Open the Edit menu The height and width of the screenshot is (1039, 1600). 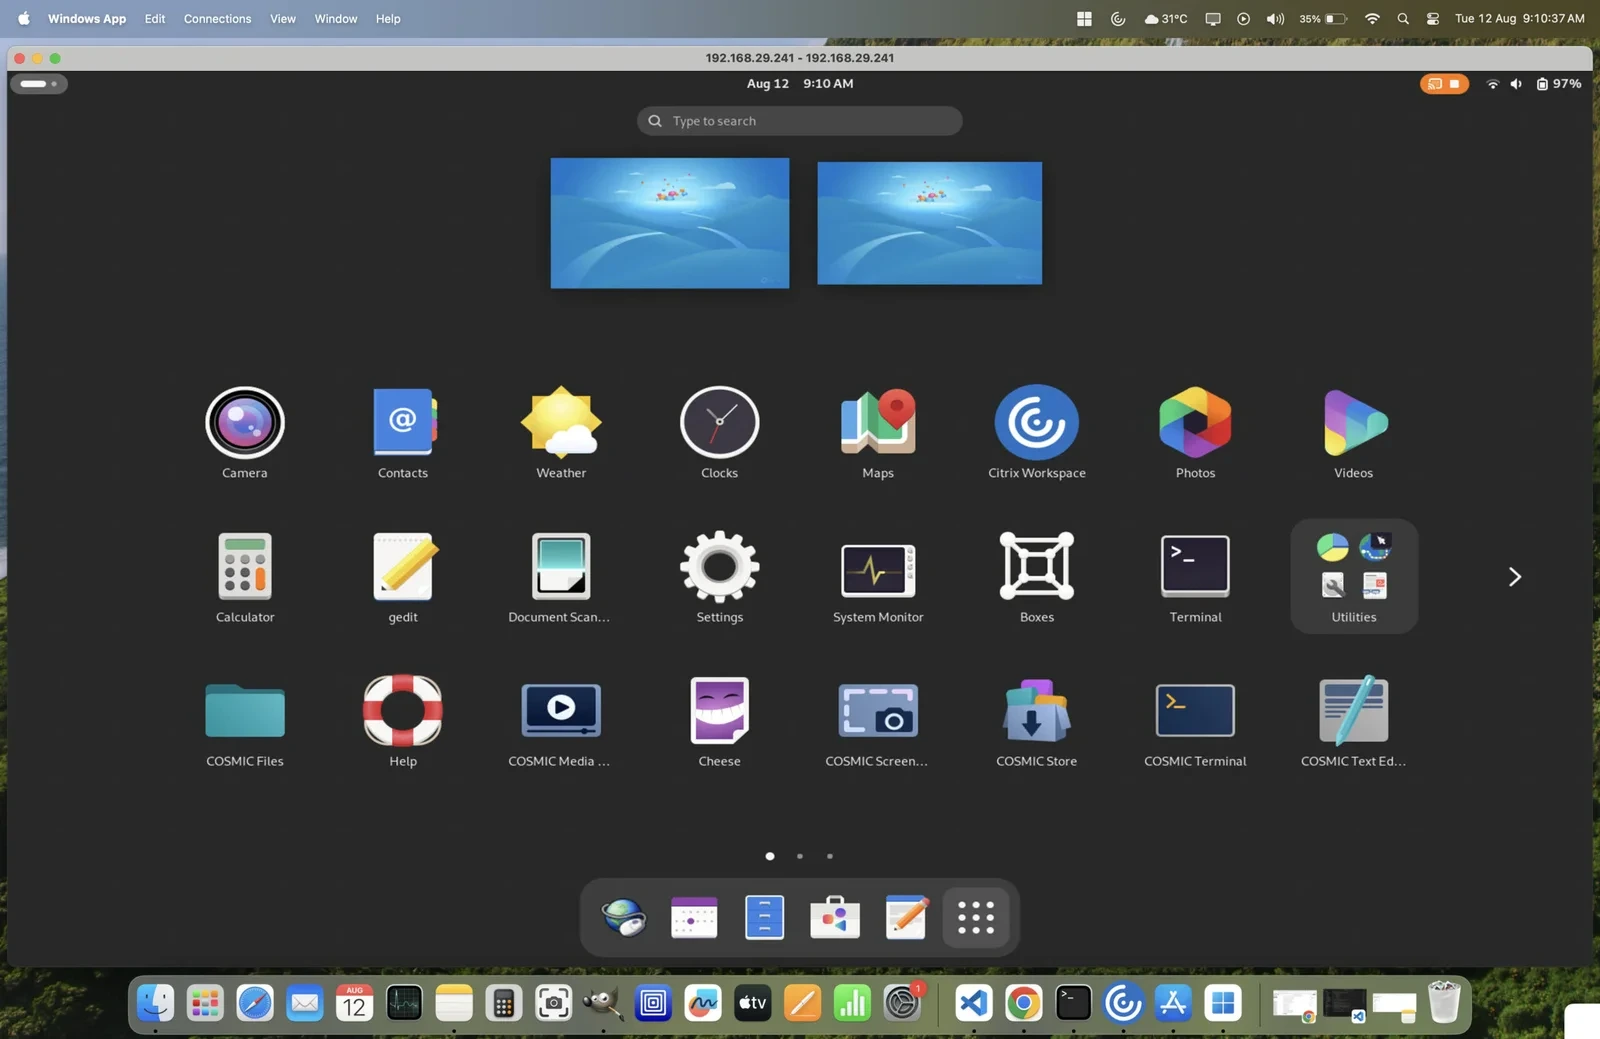point(154,19)
